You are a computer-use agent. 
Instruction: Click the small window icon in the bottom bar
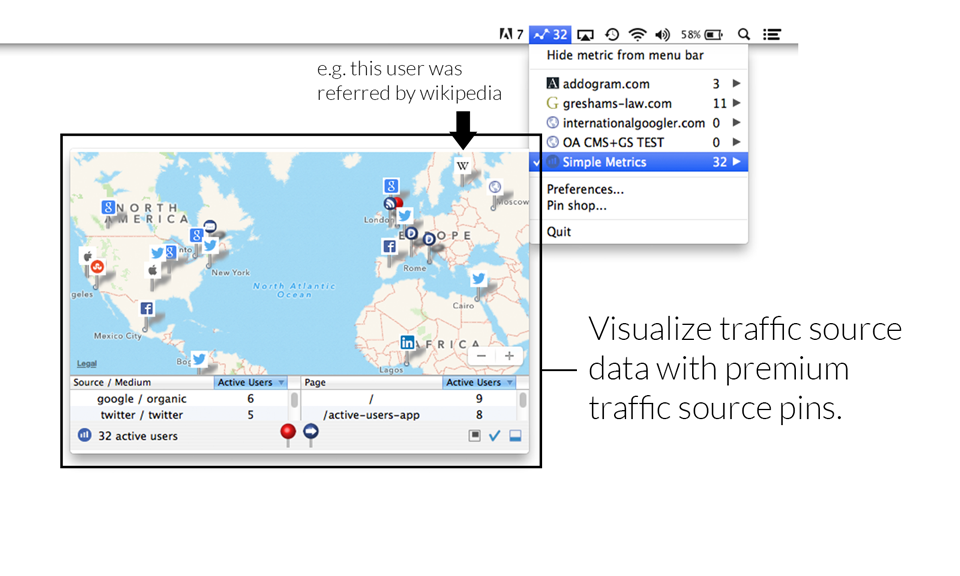[x=474, y=435]
